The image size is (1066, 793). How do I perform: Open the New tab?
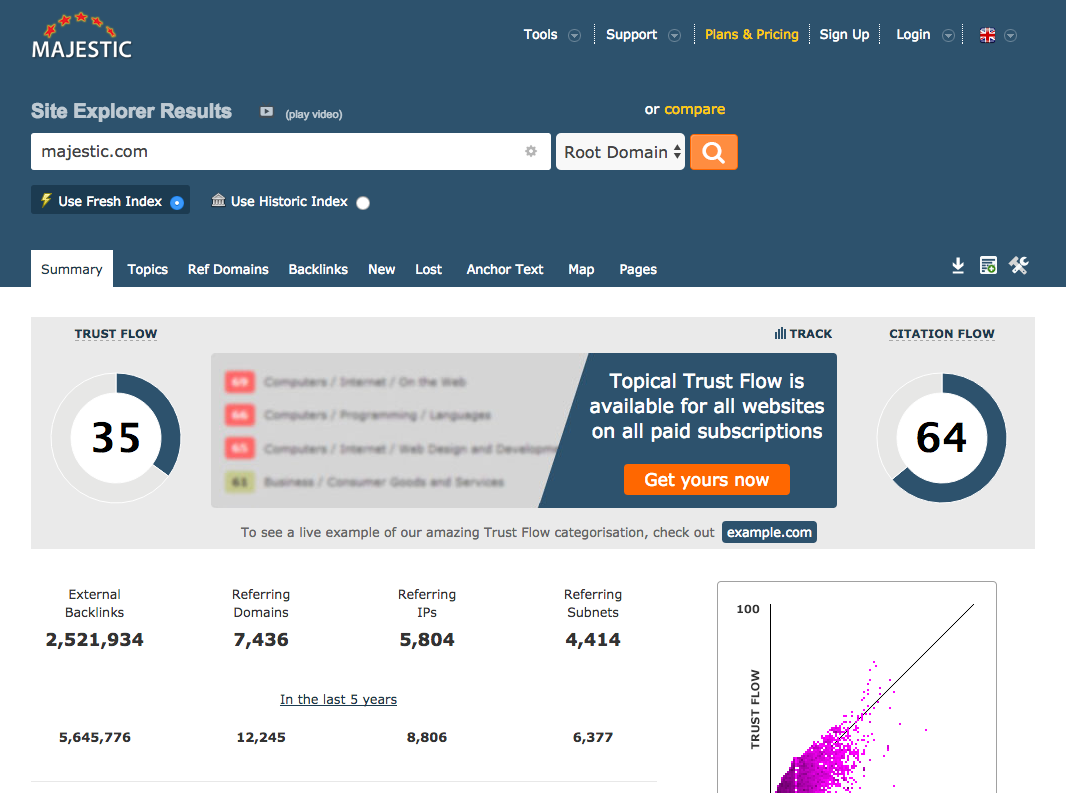coord(381,269)
